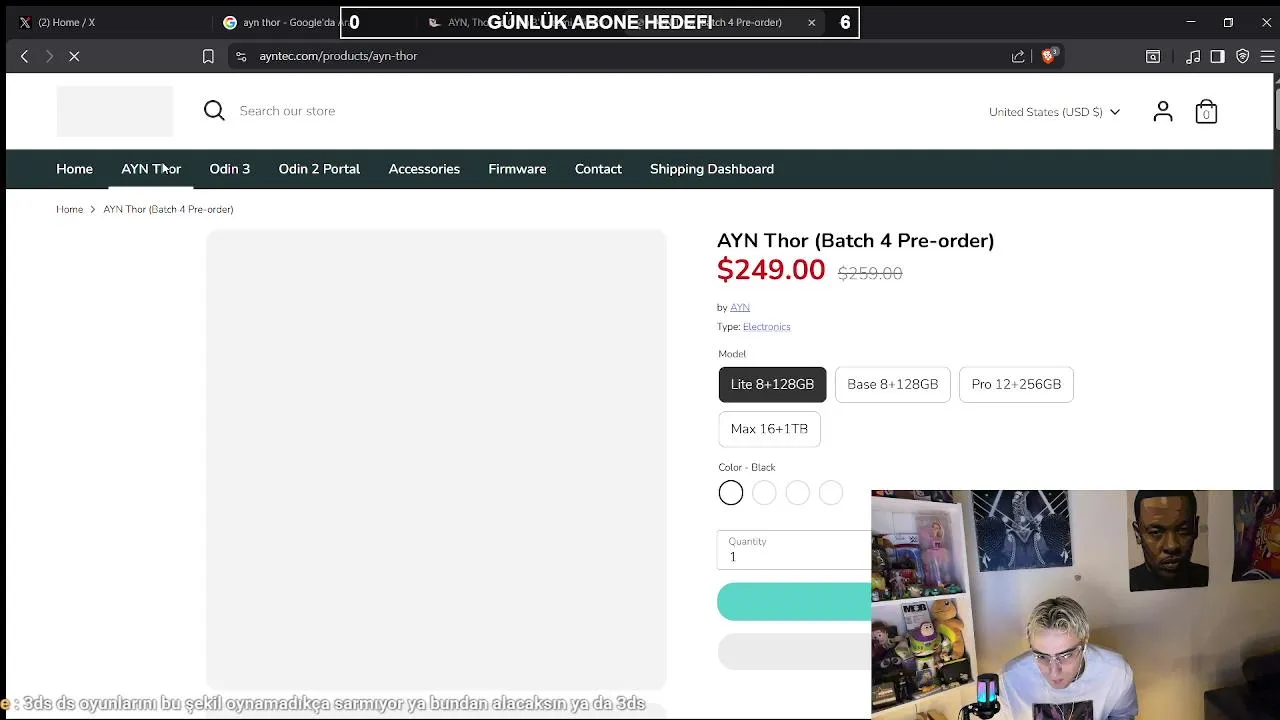This screenshot has height=720, width=1280.
Task: Click the teal add to cart button
Action: pyautogui.click(x=795, y=602)
